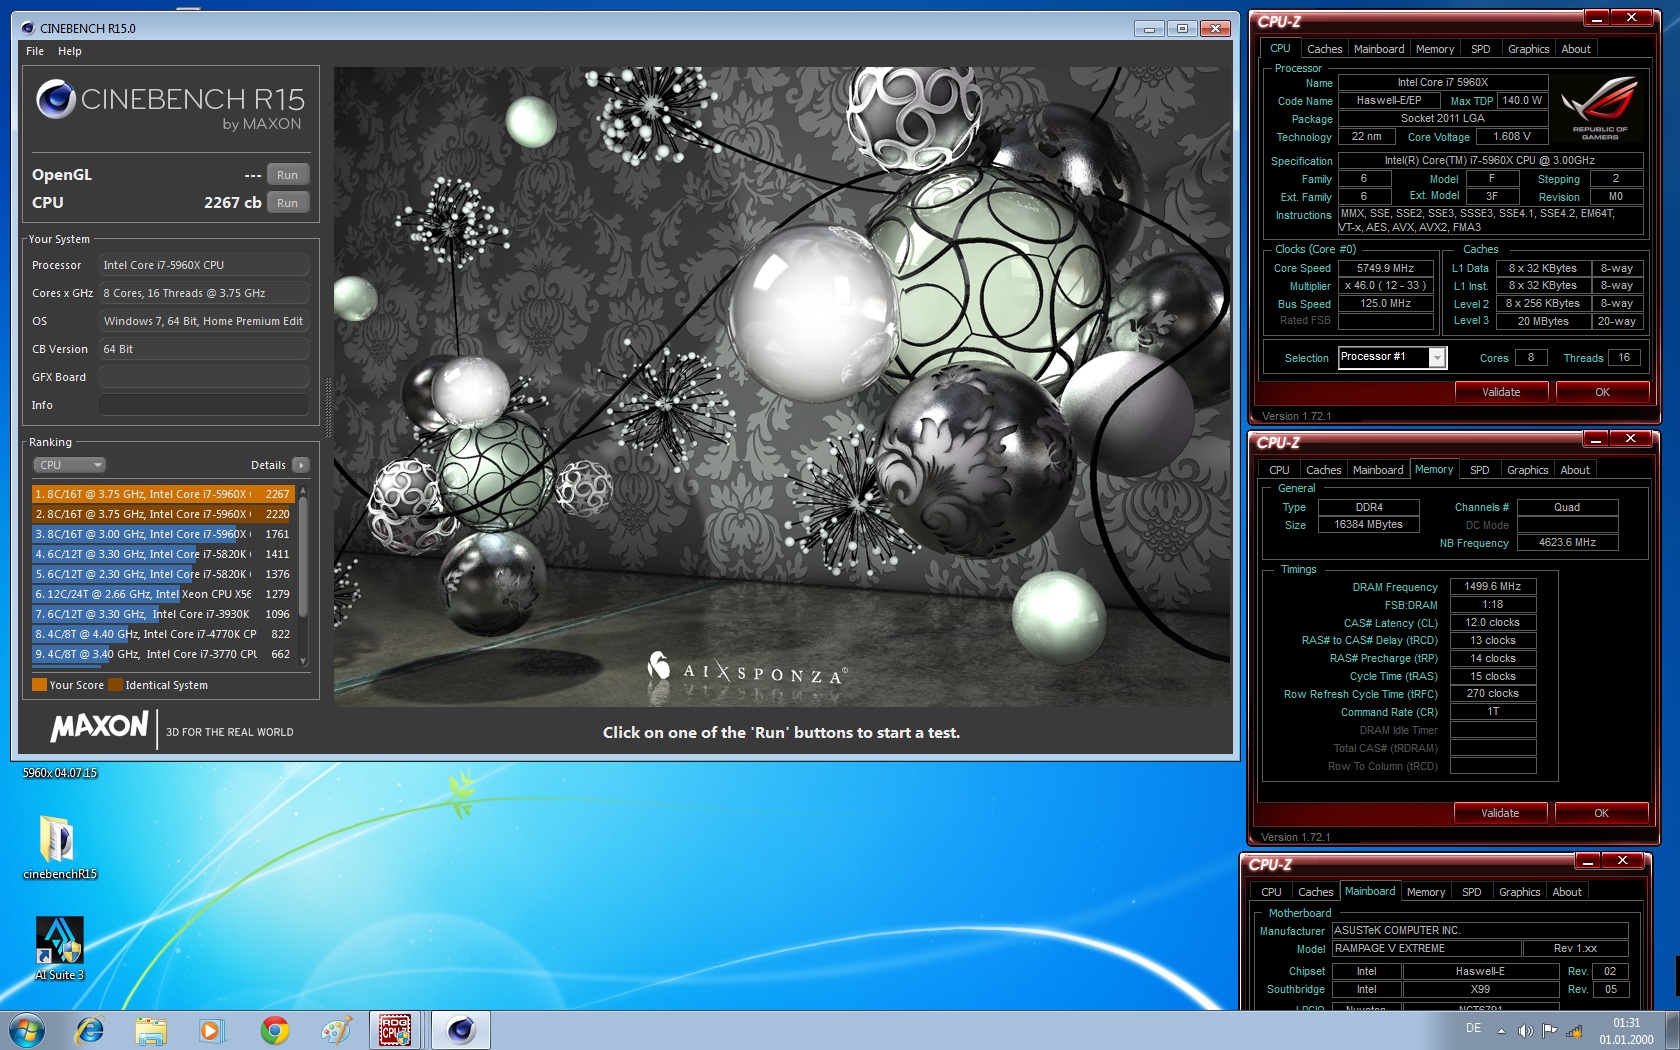1680x1050 pixels.
Task: Launch Internet Explorer from taskbar
Action: click(90, 1030)
